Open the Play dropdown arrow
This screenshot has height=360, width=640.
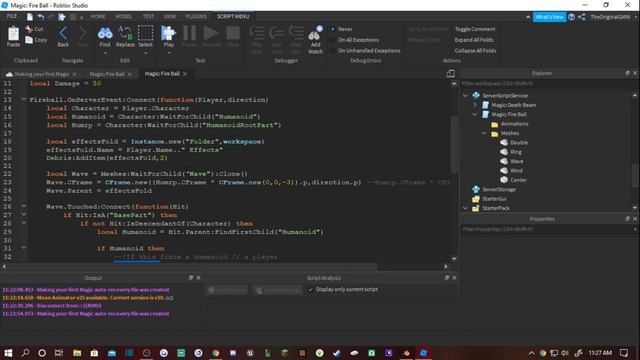(169, 53)
